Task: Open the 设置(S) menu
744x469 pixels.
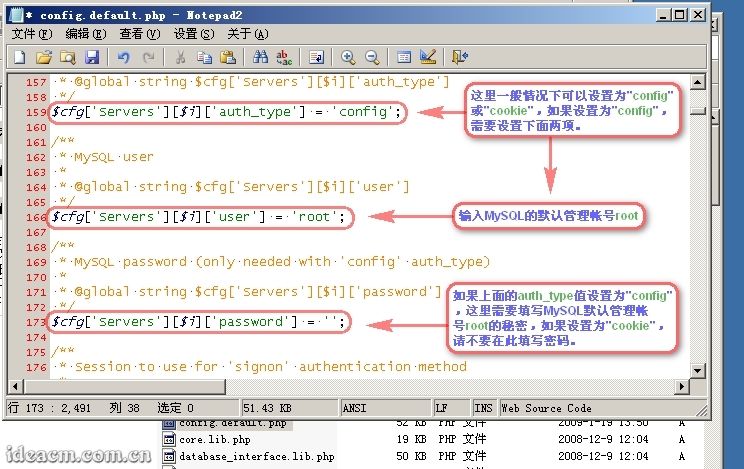Action: coord(194,34)
